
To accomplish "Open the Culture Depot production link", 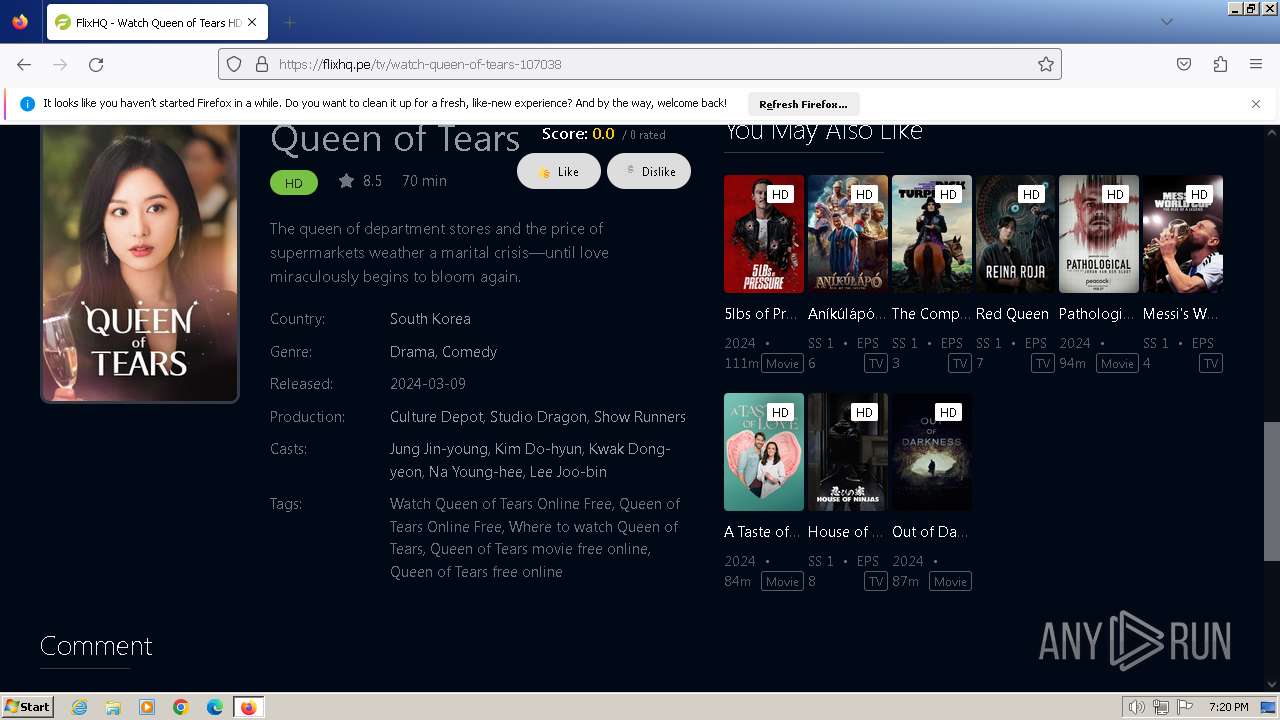I will (x=437, y=417).
